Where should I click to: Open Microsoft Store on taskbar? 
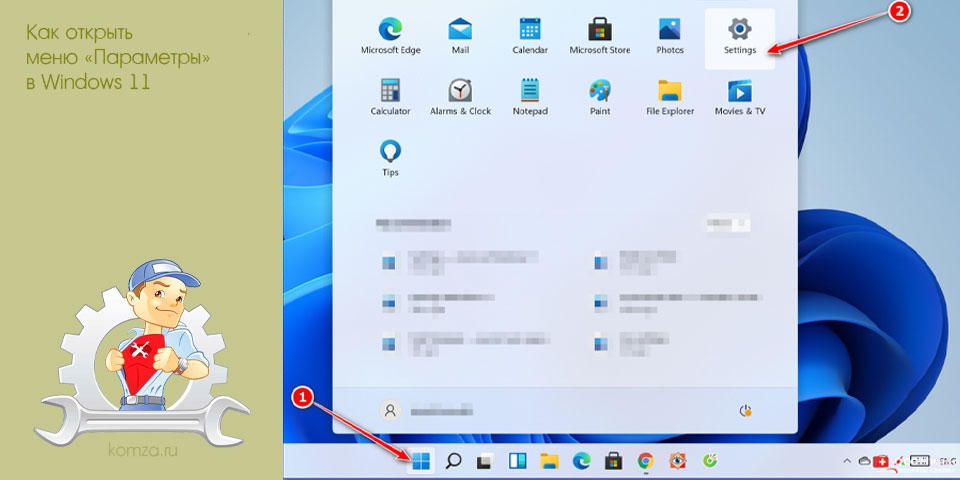pos(613,461)
